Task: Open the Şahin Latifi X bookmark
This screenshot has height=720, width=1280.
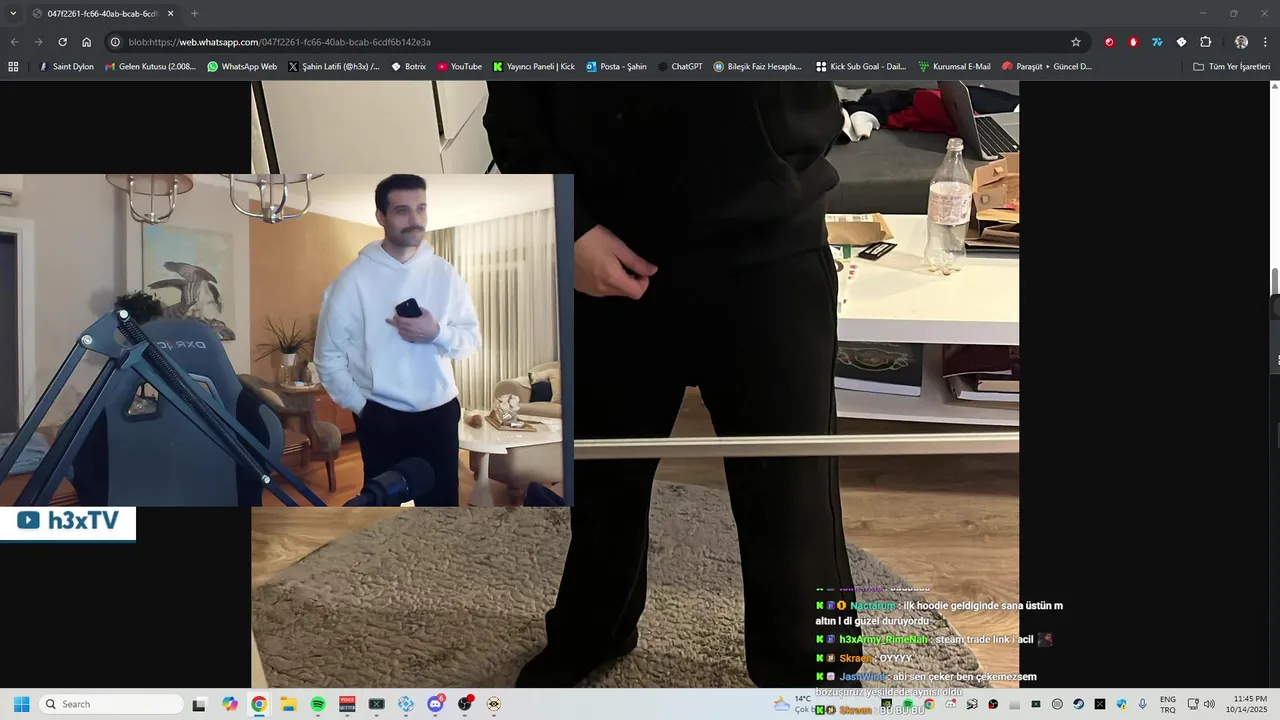Action: [x=334, y=67]
